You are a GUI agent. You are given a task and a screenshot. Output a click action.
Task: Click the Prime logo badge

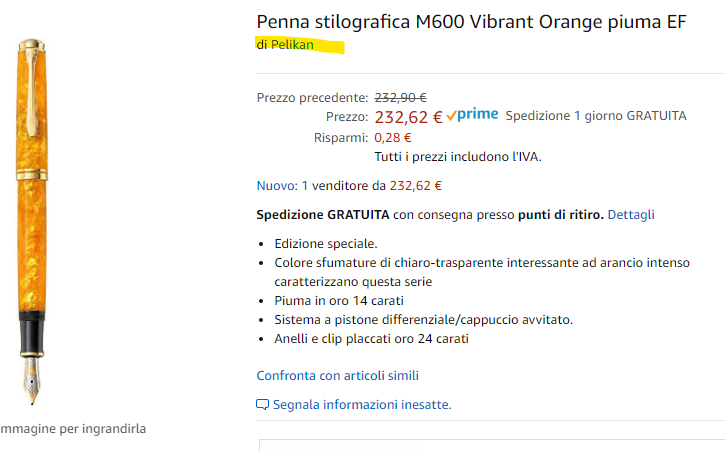(x=472, y=115)
